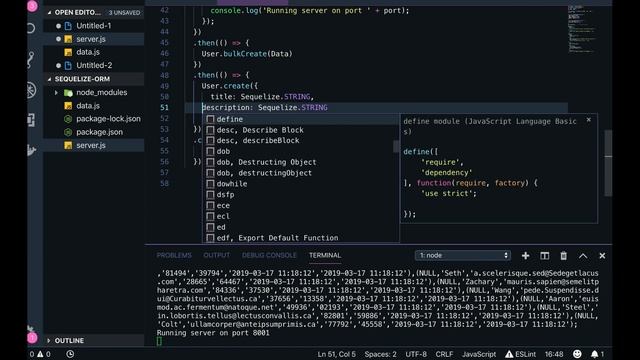The width and height of the screenshot is (640, 360).
Task: Click ESLint warning in status bar
Action: (520, 354)
